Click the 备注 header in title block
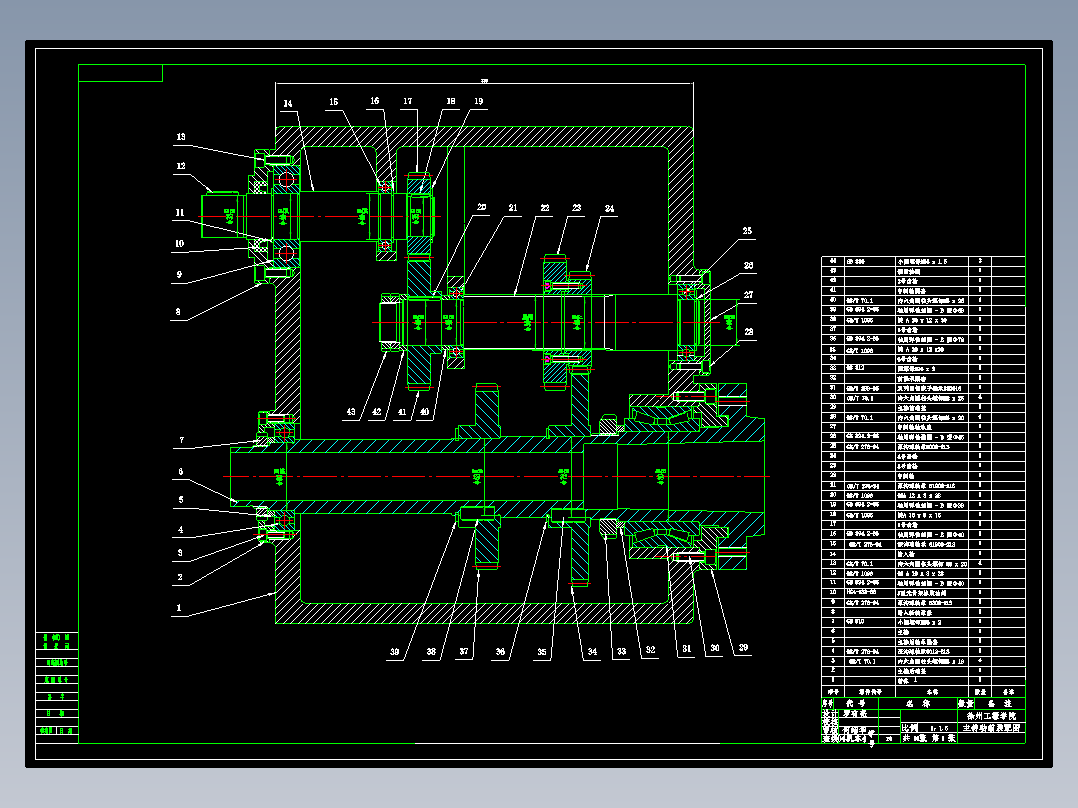This screenshot has width=1078, height=808. 1000,703
